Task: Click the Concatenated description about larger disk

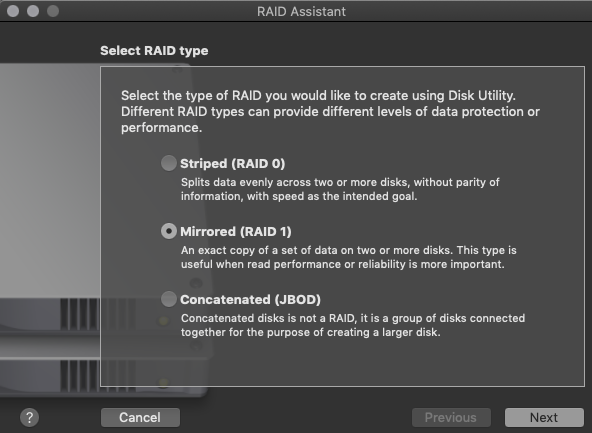Action: (x=353, y=325)
